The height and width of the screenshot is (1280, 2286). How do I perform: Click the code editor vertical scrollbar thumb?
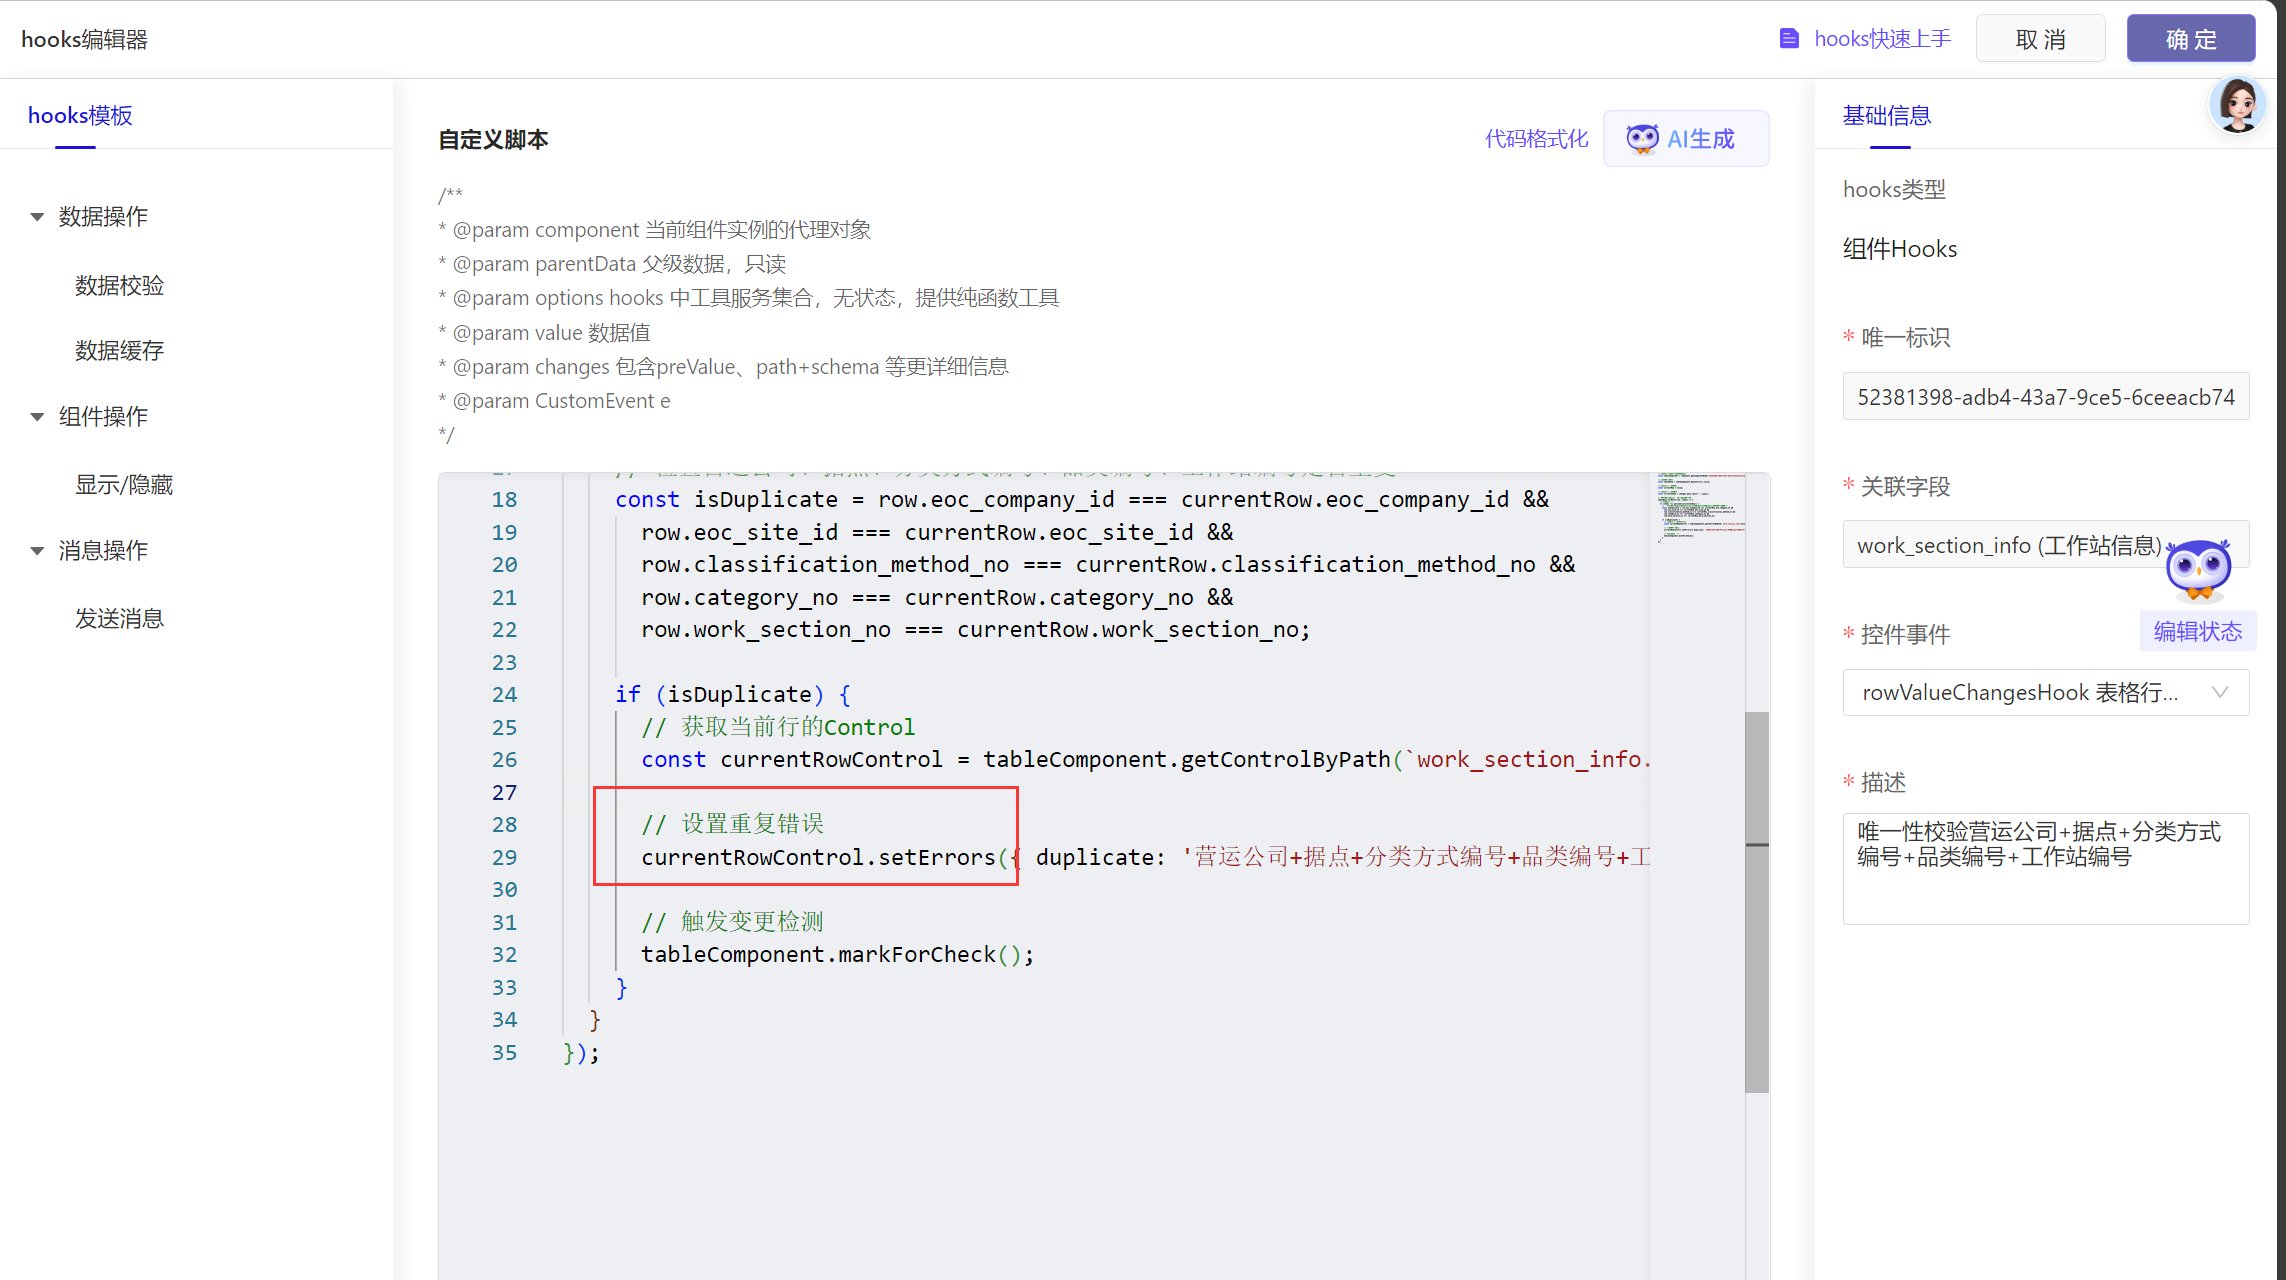1757,902
